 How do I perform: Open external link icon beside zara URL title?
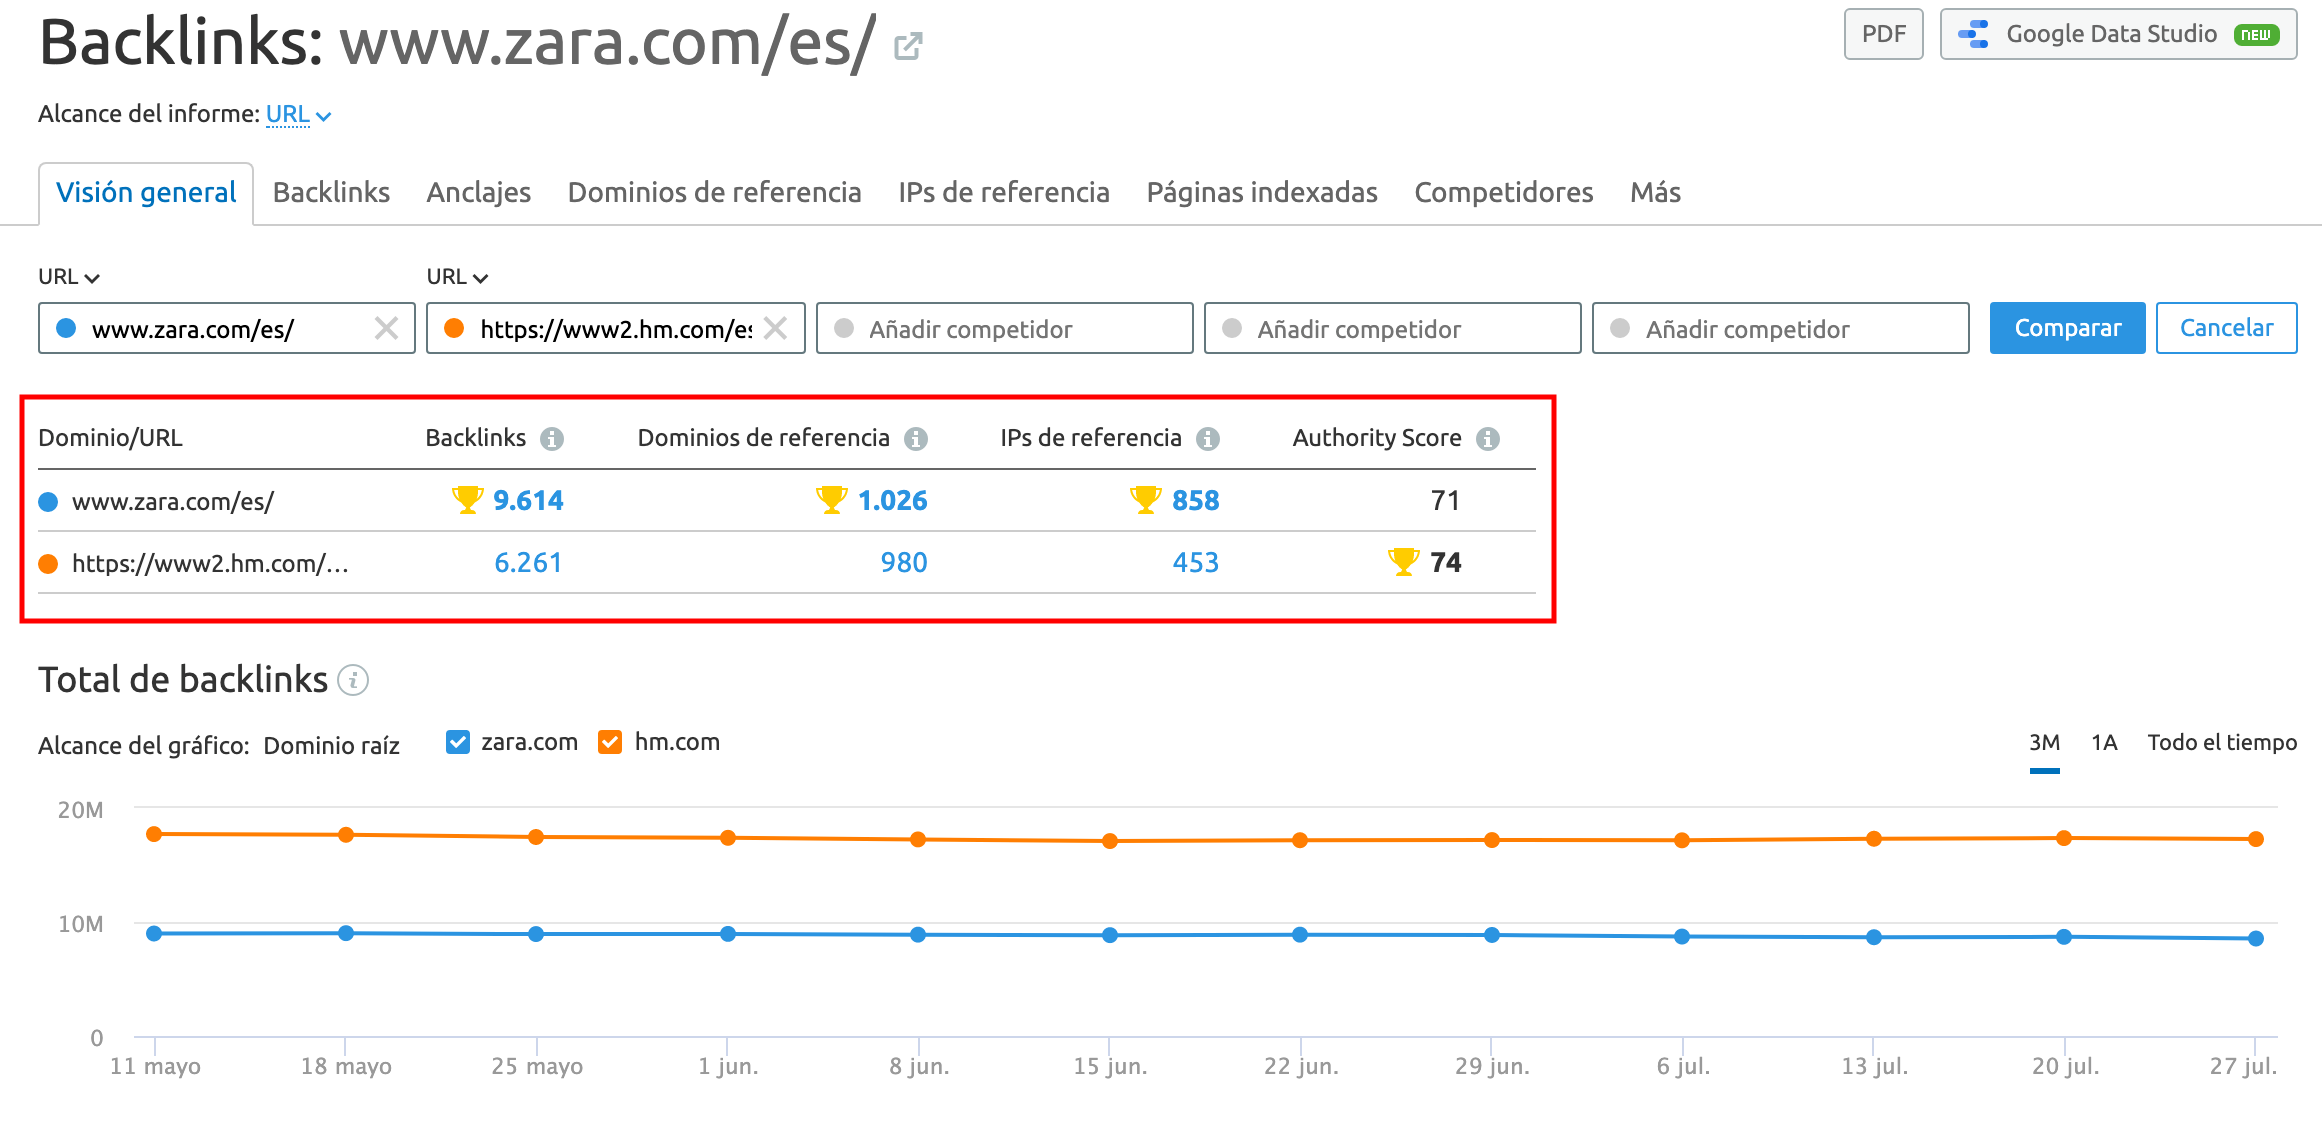pos(908,45)
